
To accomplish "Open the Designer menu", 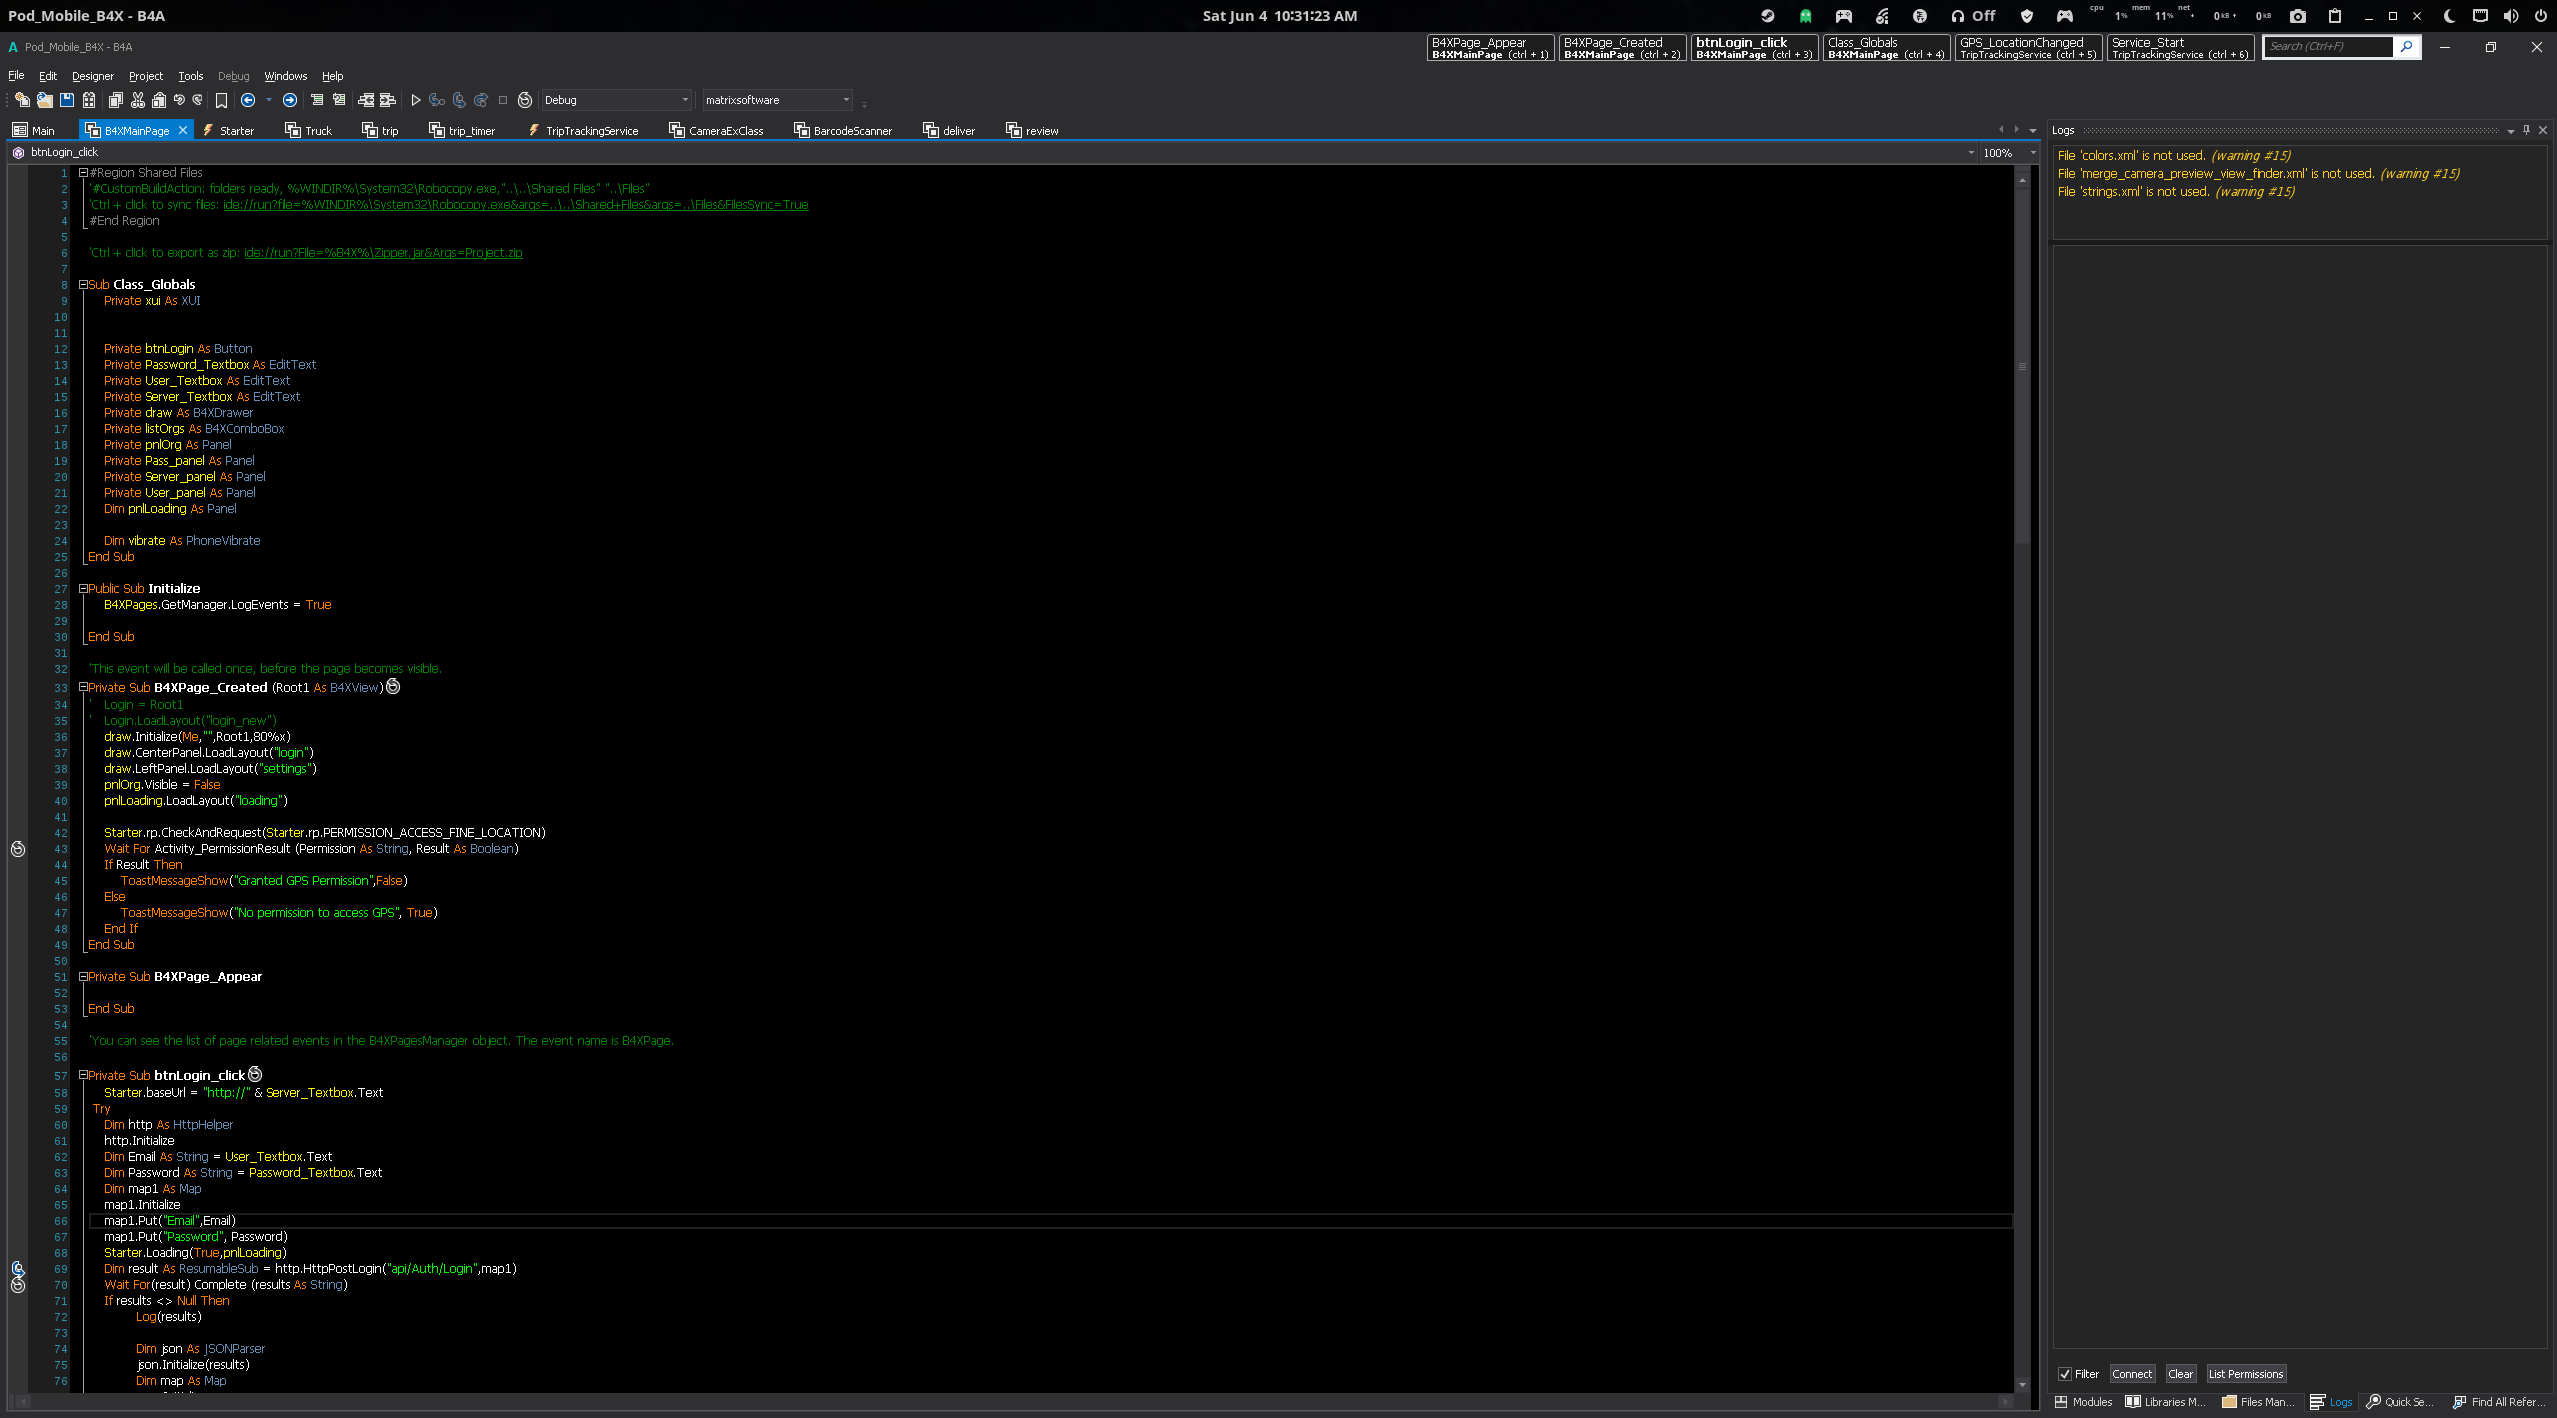I will [x=92, y=76].
